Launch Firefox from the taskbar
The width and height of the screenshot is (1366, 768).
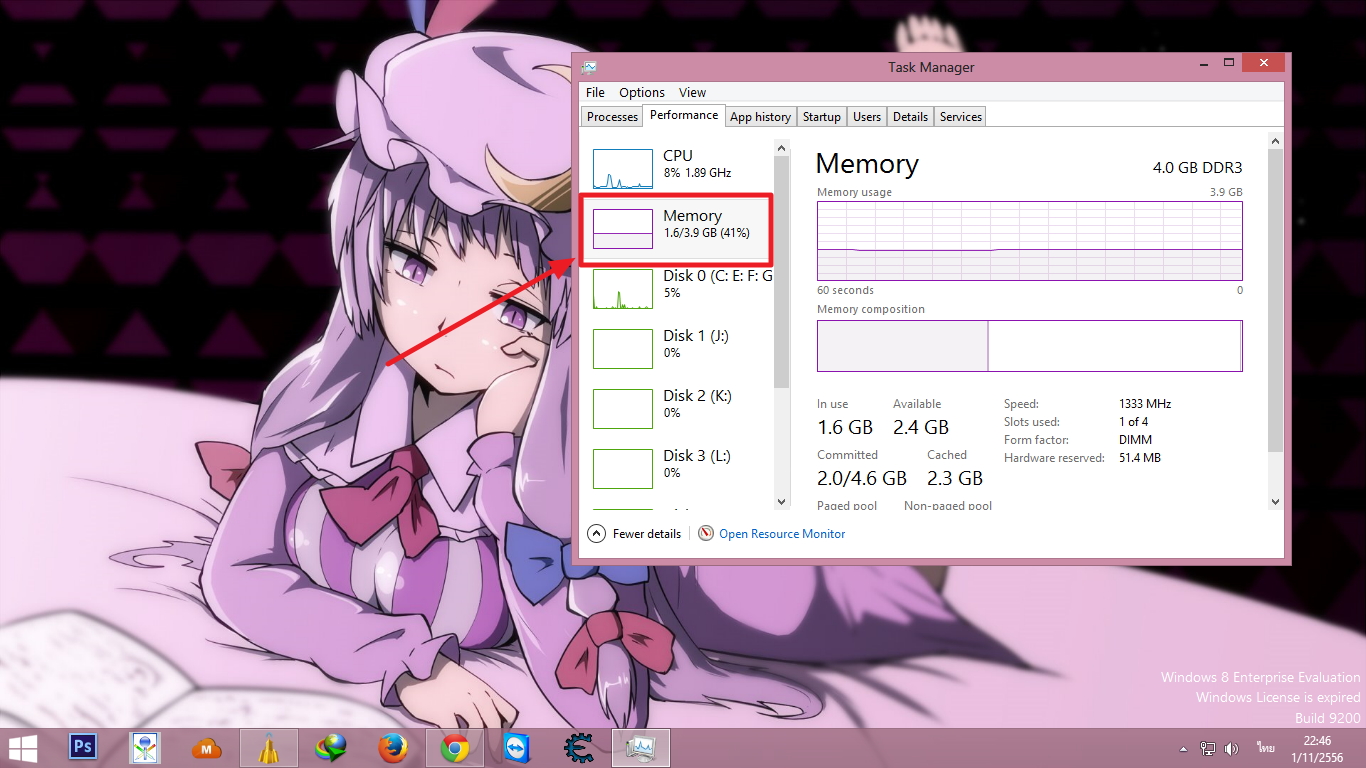coord(393,748)
